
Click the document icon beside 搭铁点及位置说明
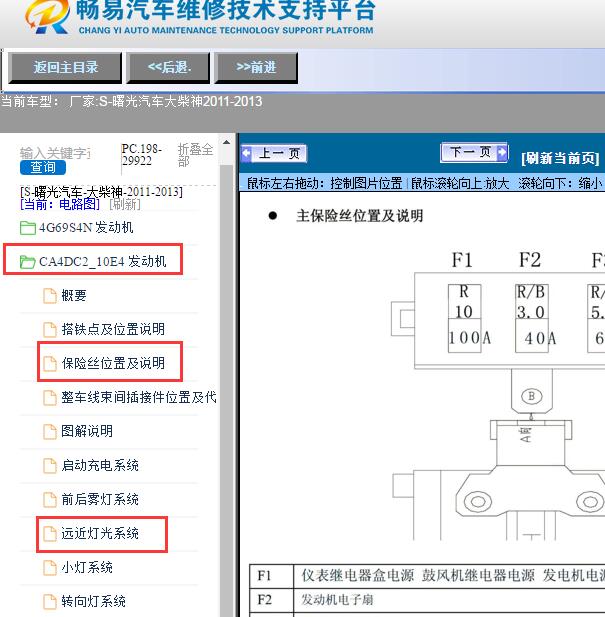(x=50, y=330)
